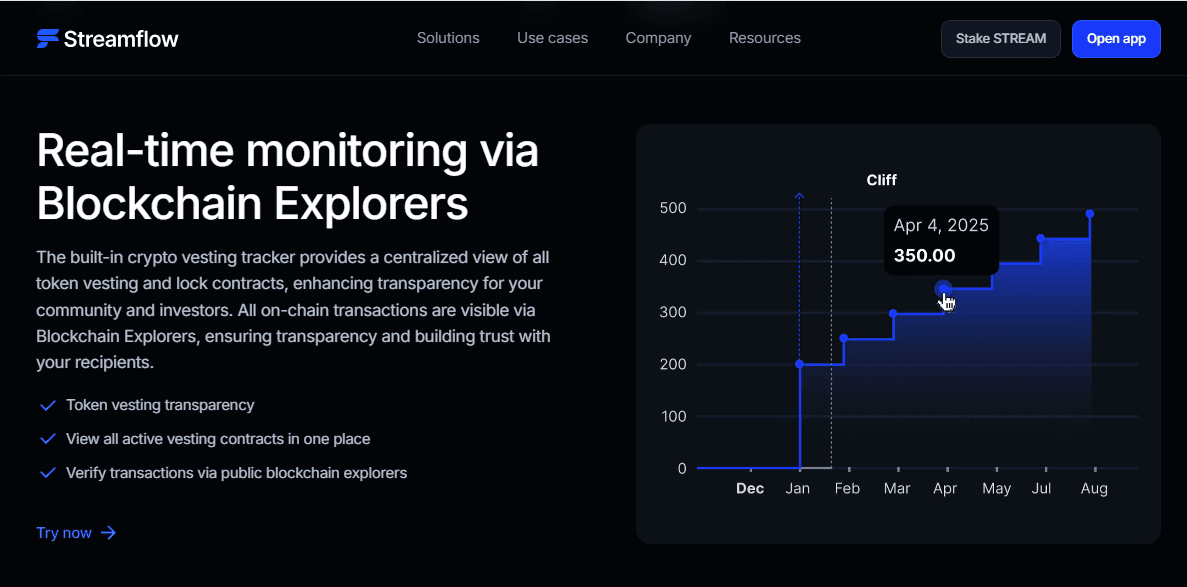
Task: Click Verify transactions via public blockchain explorers text
Action: tap(236, 473)
